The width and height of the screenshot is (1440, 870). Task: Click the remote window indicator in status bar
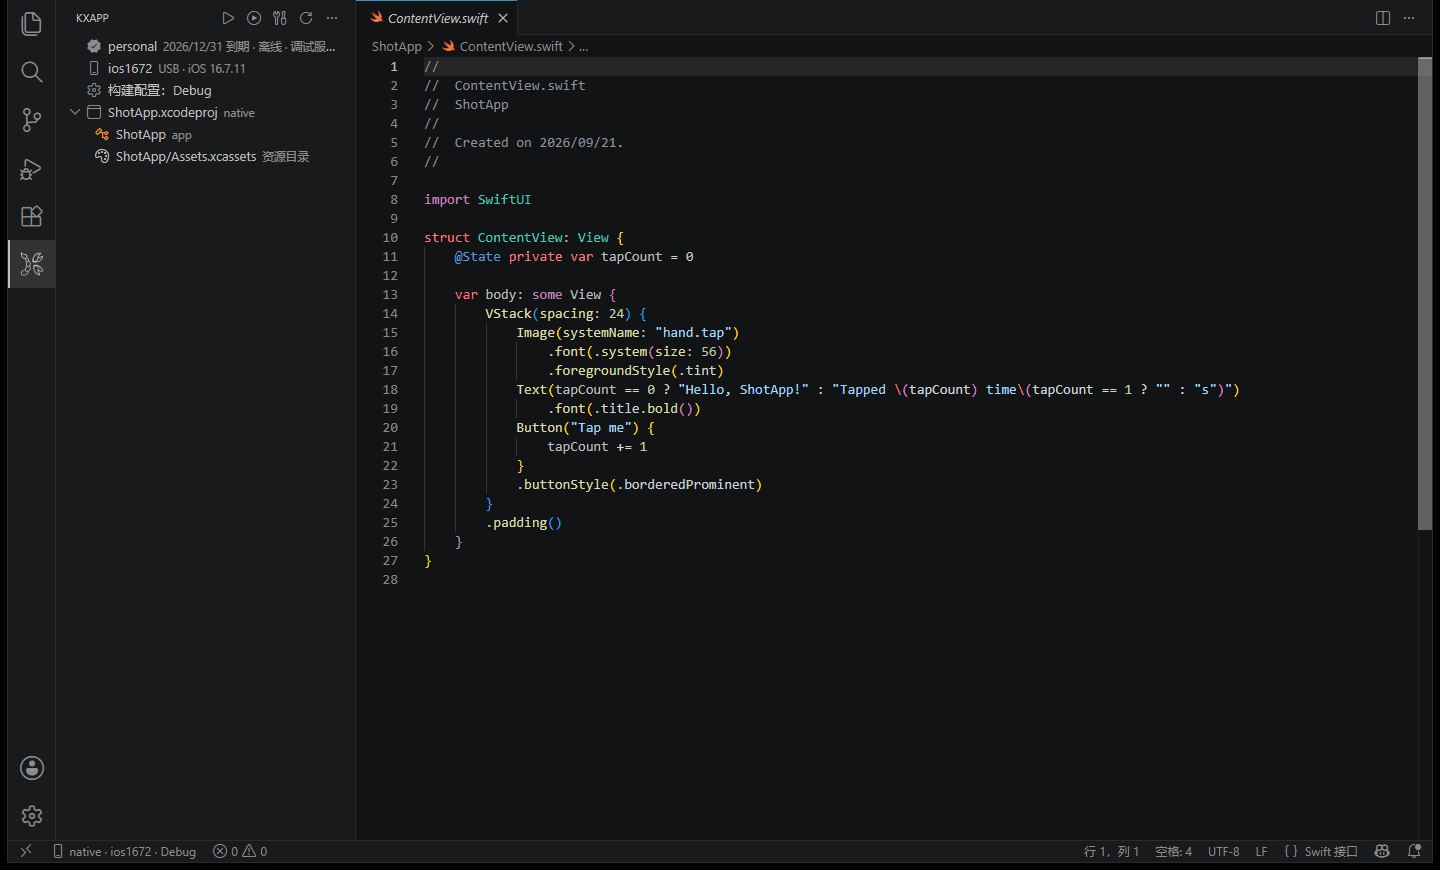[x=26, y=851]
